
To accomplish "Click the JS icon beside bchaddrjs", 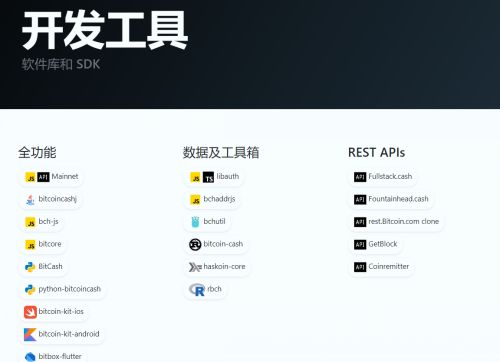I will 195,200.
